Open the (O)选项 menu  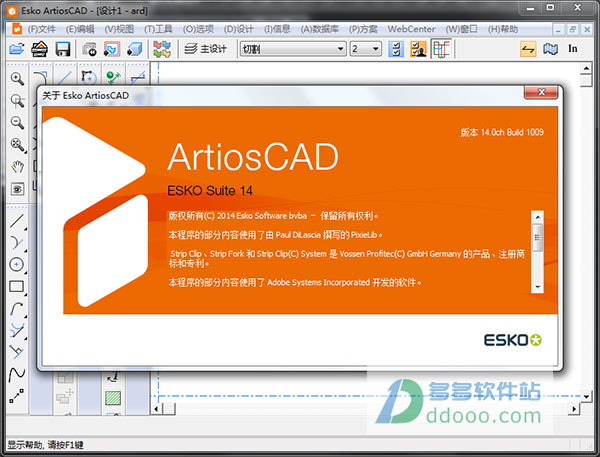click(x=198, y=29)
